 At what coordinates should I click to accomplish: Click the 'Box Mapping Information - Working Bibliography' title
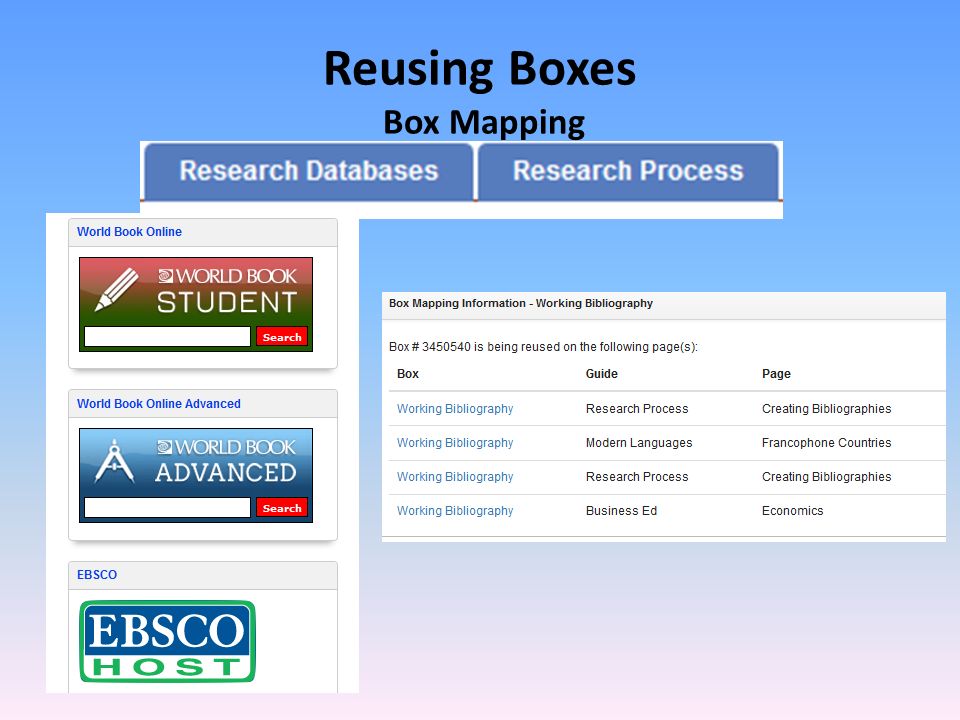520,303
